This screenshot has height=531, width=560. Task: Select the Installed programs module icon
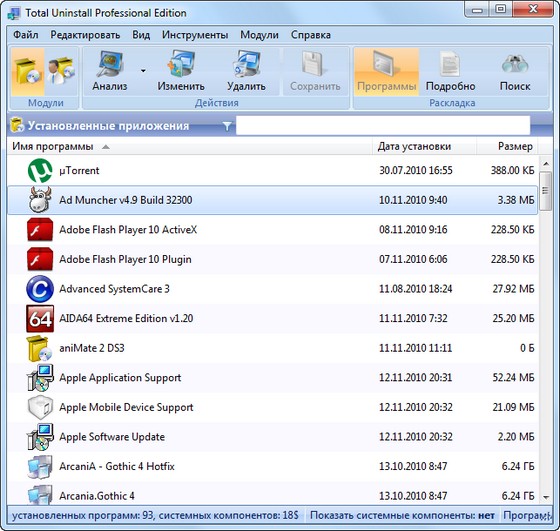tap(27, 72)
